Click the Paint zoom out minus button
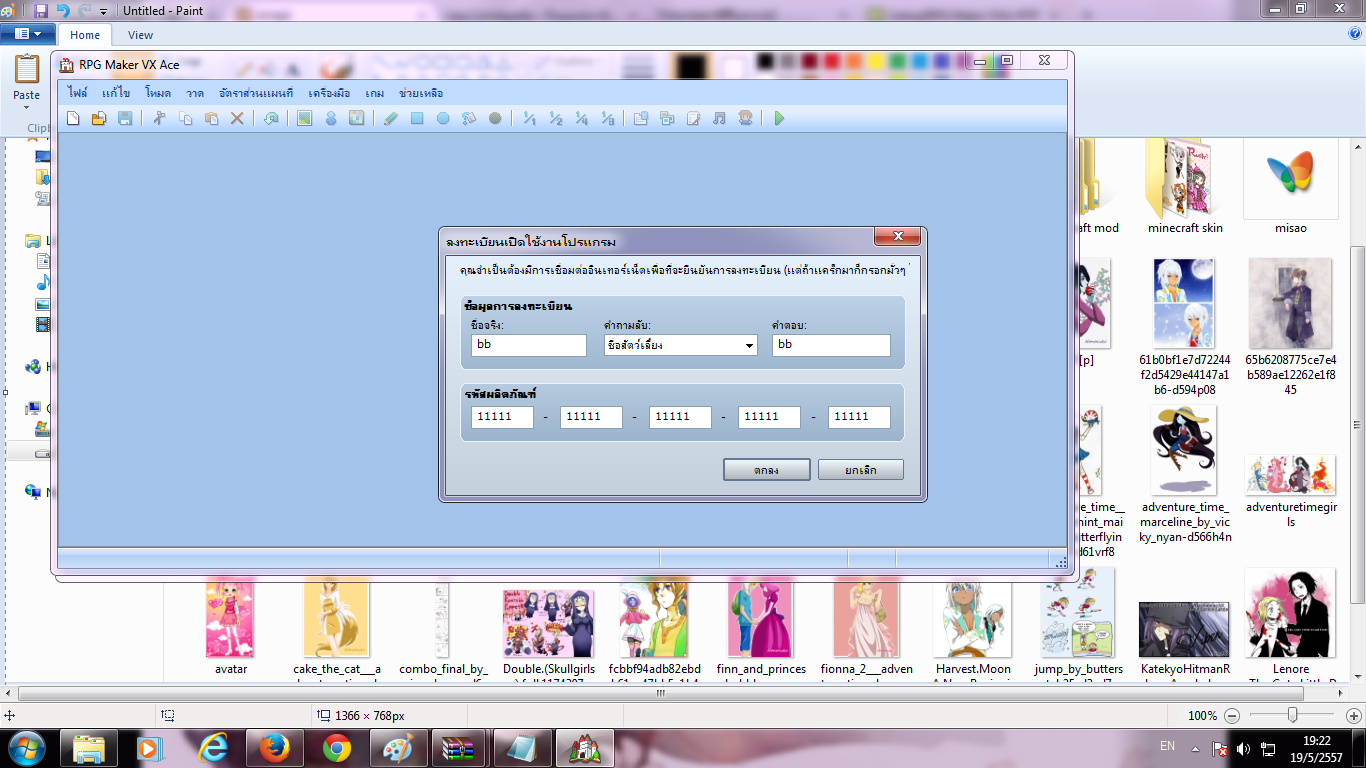This screenshot has width=1366, height=768. (x=1231, y=716)
